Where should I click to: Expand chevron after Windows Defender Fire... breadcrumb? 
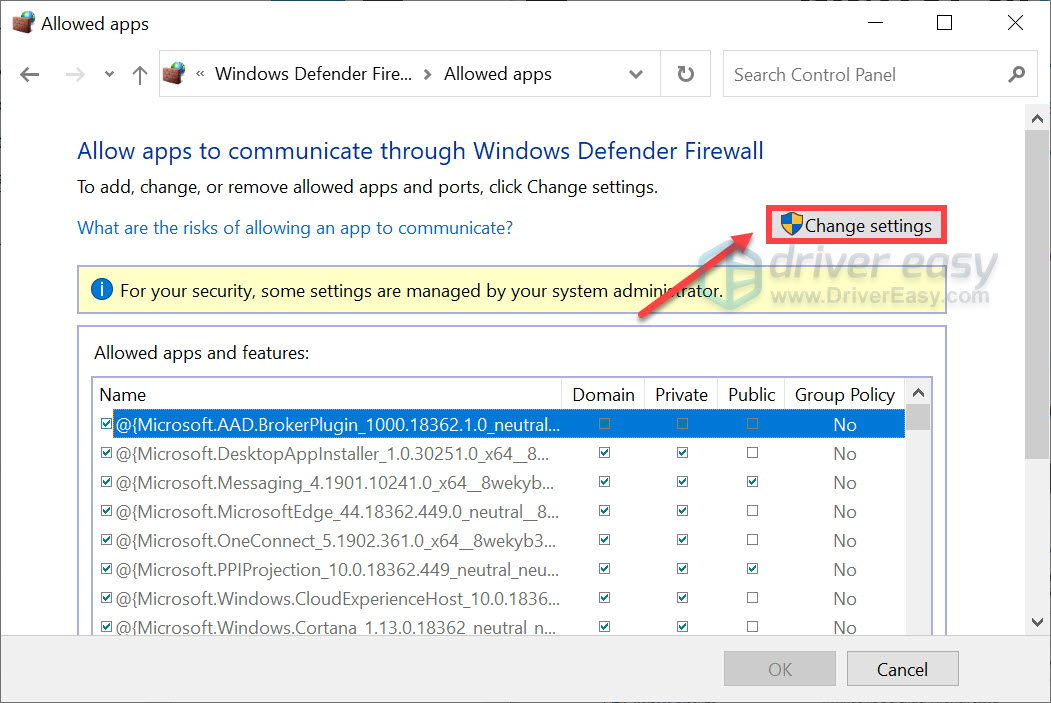[428, 74]
